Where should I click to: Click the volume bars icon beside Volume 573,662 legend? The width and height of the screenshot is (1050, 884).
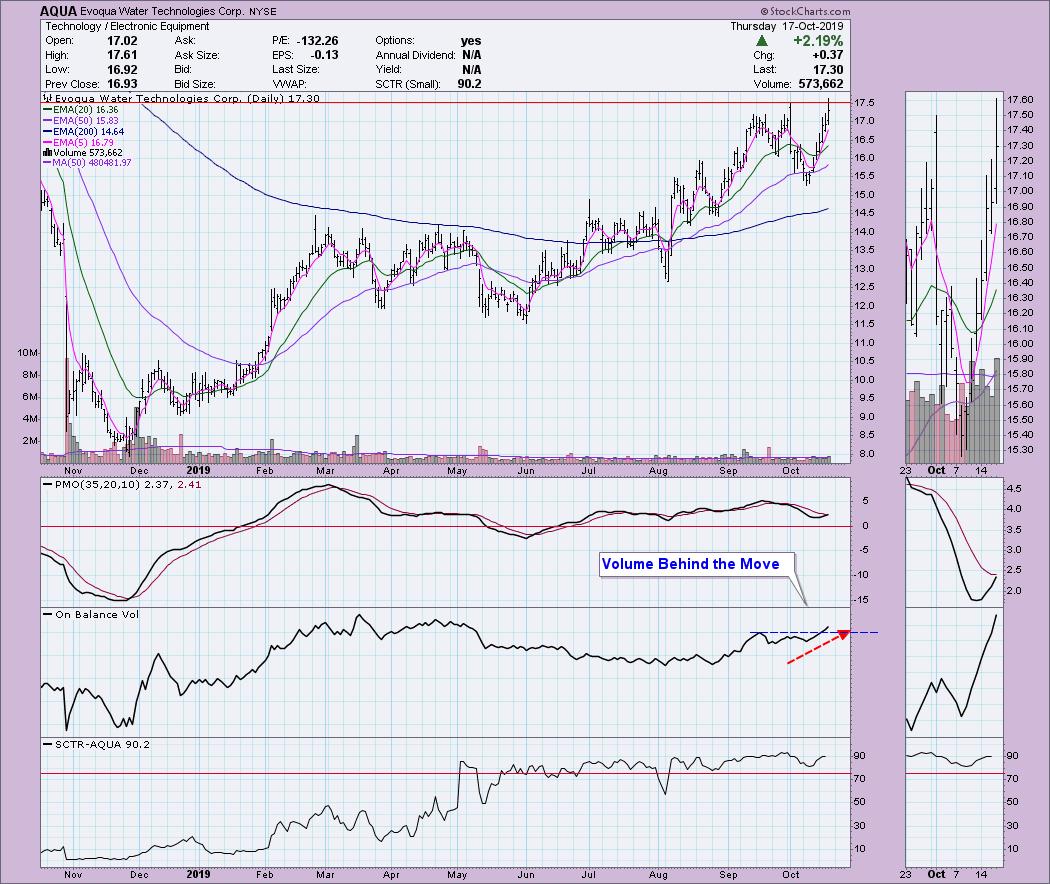coord(48,153)
